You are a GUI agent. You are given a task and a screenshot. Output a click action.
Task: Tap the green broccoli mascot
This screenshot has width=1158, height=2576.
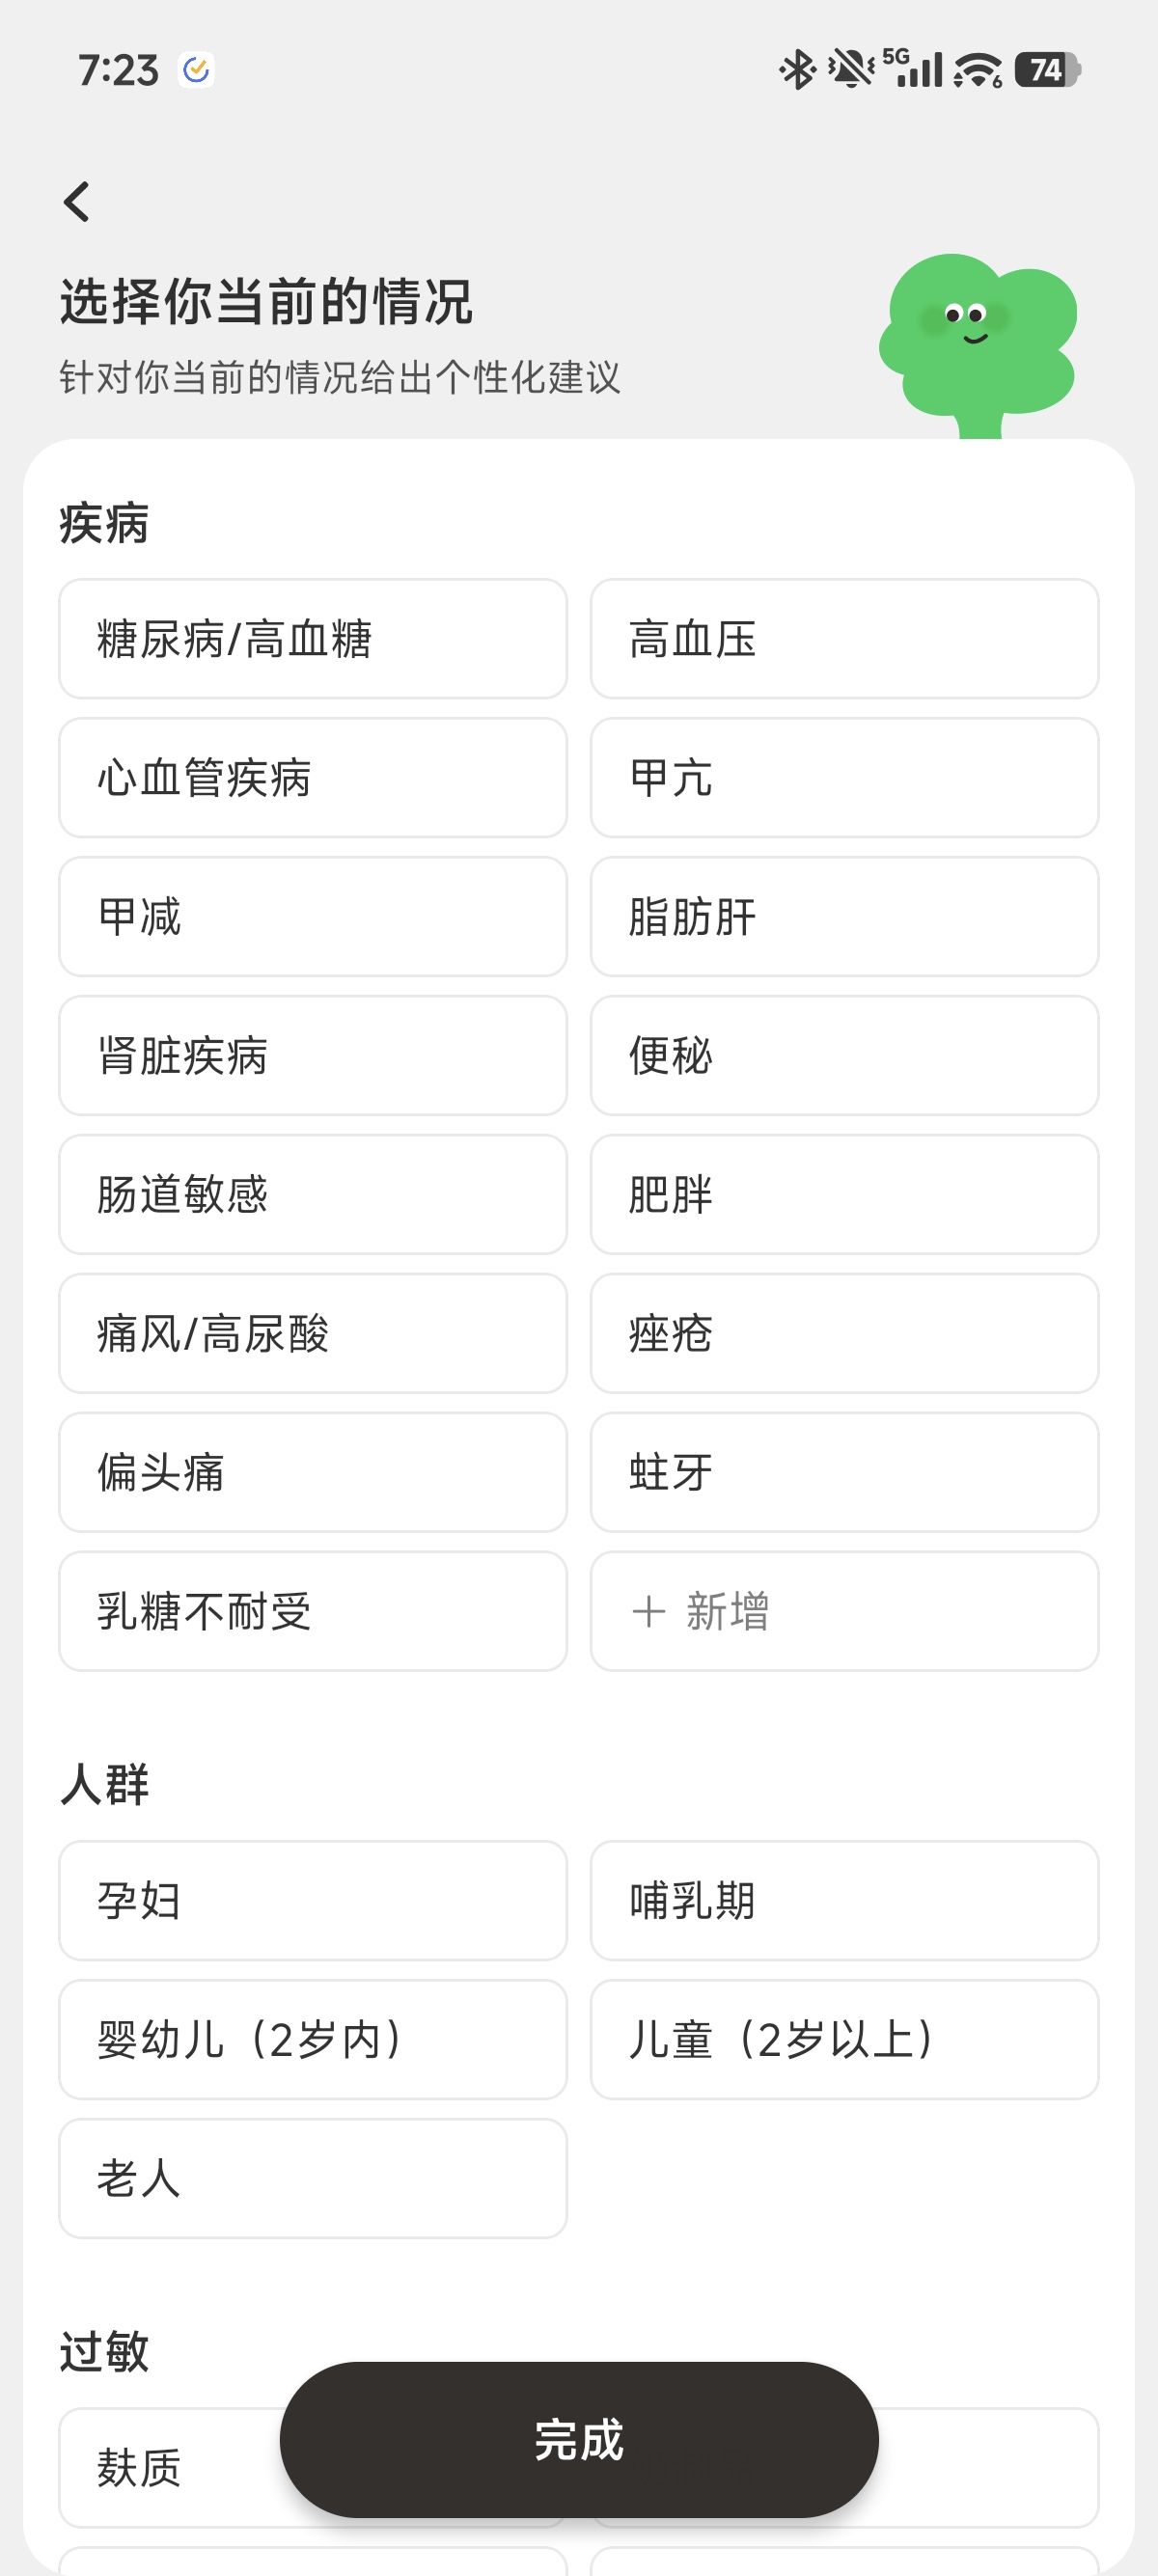[x=978, y=341]
